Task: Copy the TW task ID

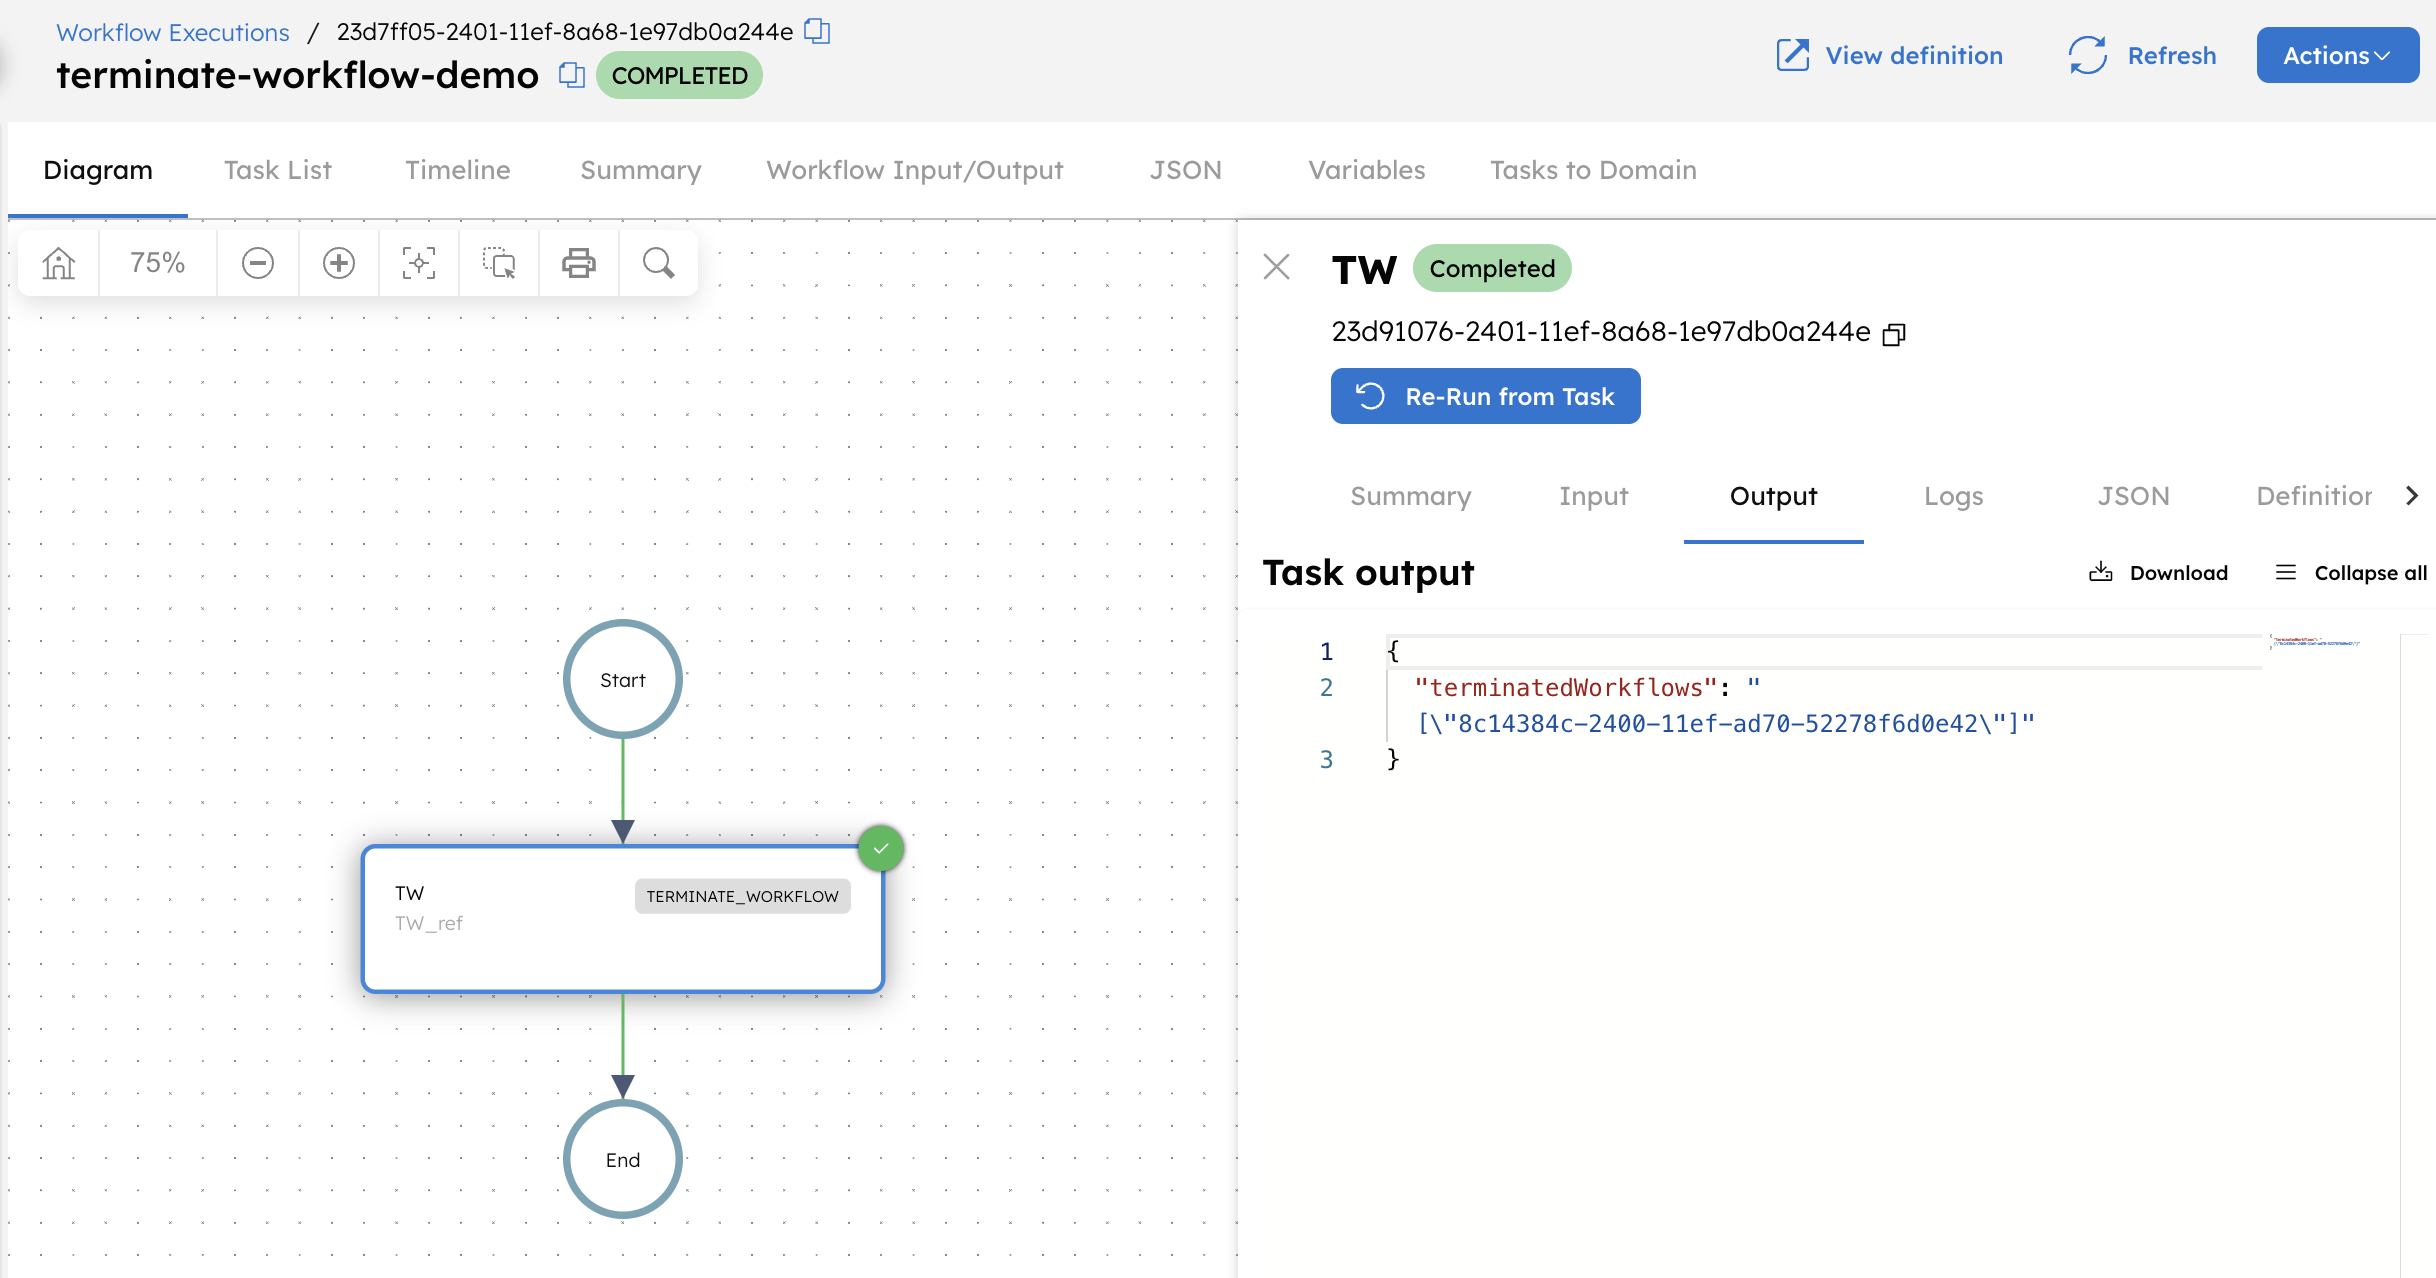Action: point(1894,333)
